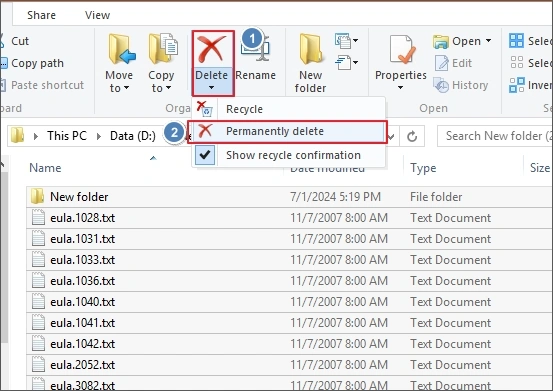Screen dimensions: 553x391
Task: Click the Easy access icon dropdown
Action: 346,63
